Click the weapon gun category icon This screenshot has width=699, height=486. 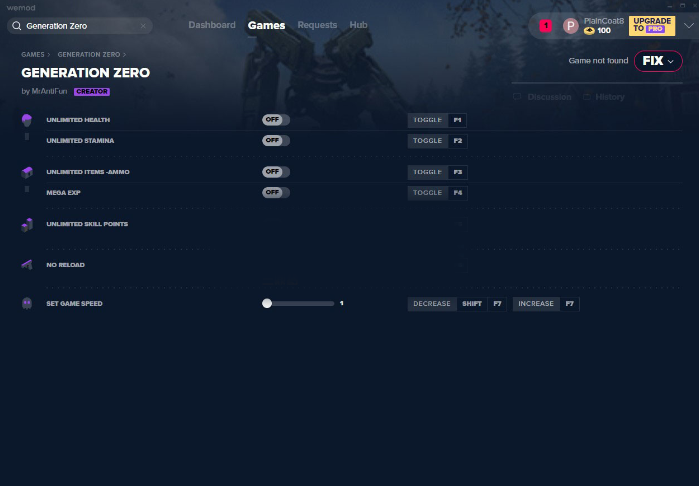(27, 265)
